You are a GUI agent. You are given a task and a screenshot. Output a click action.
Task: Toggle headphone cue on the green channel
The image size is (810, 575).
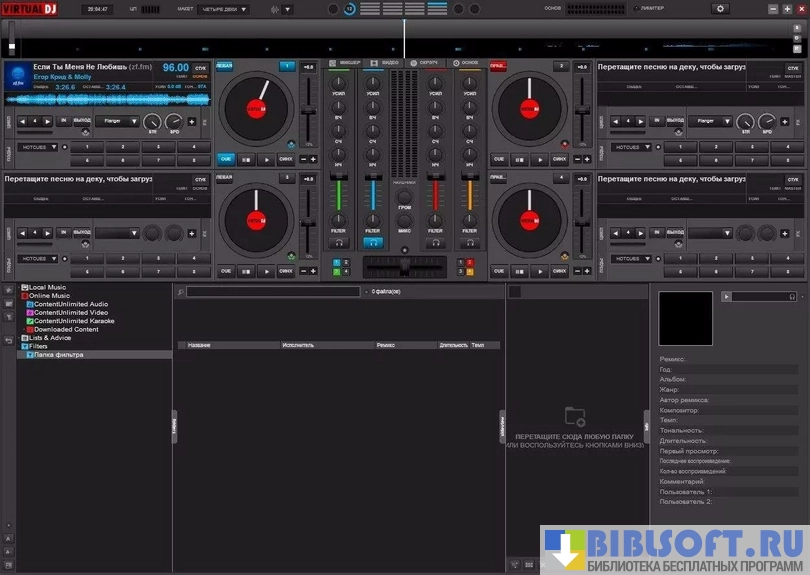pyautogui.click(x=339, y=243)
